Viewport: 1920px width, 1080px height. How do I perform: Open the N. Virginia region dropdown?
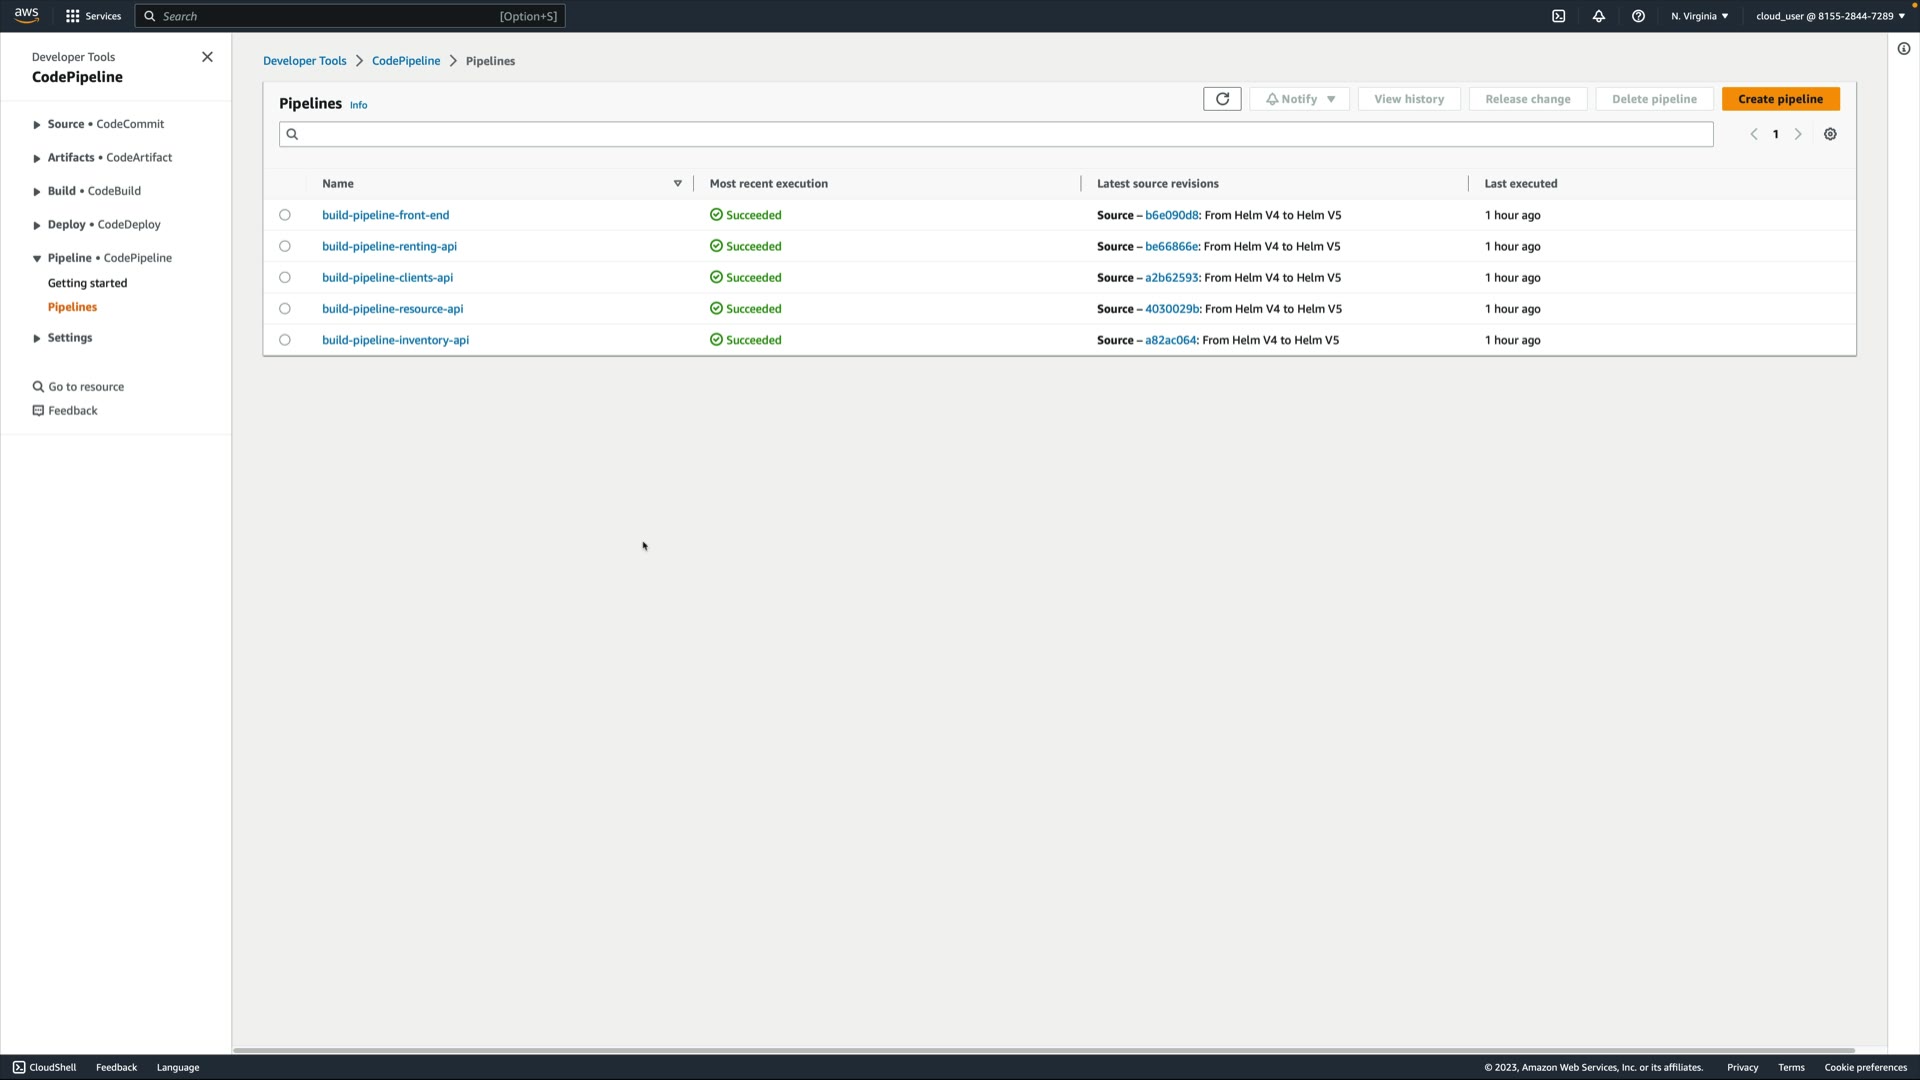(x=1699, y=16)
